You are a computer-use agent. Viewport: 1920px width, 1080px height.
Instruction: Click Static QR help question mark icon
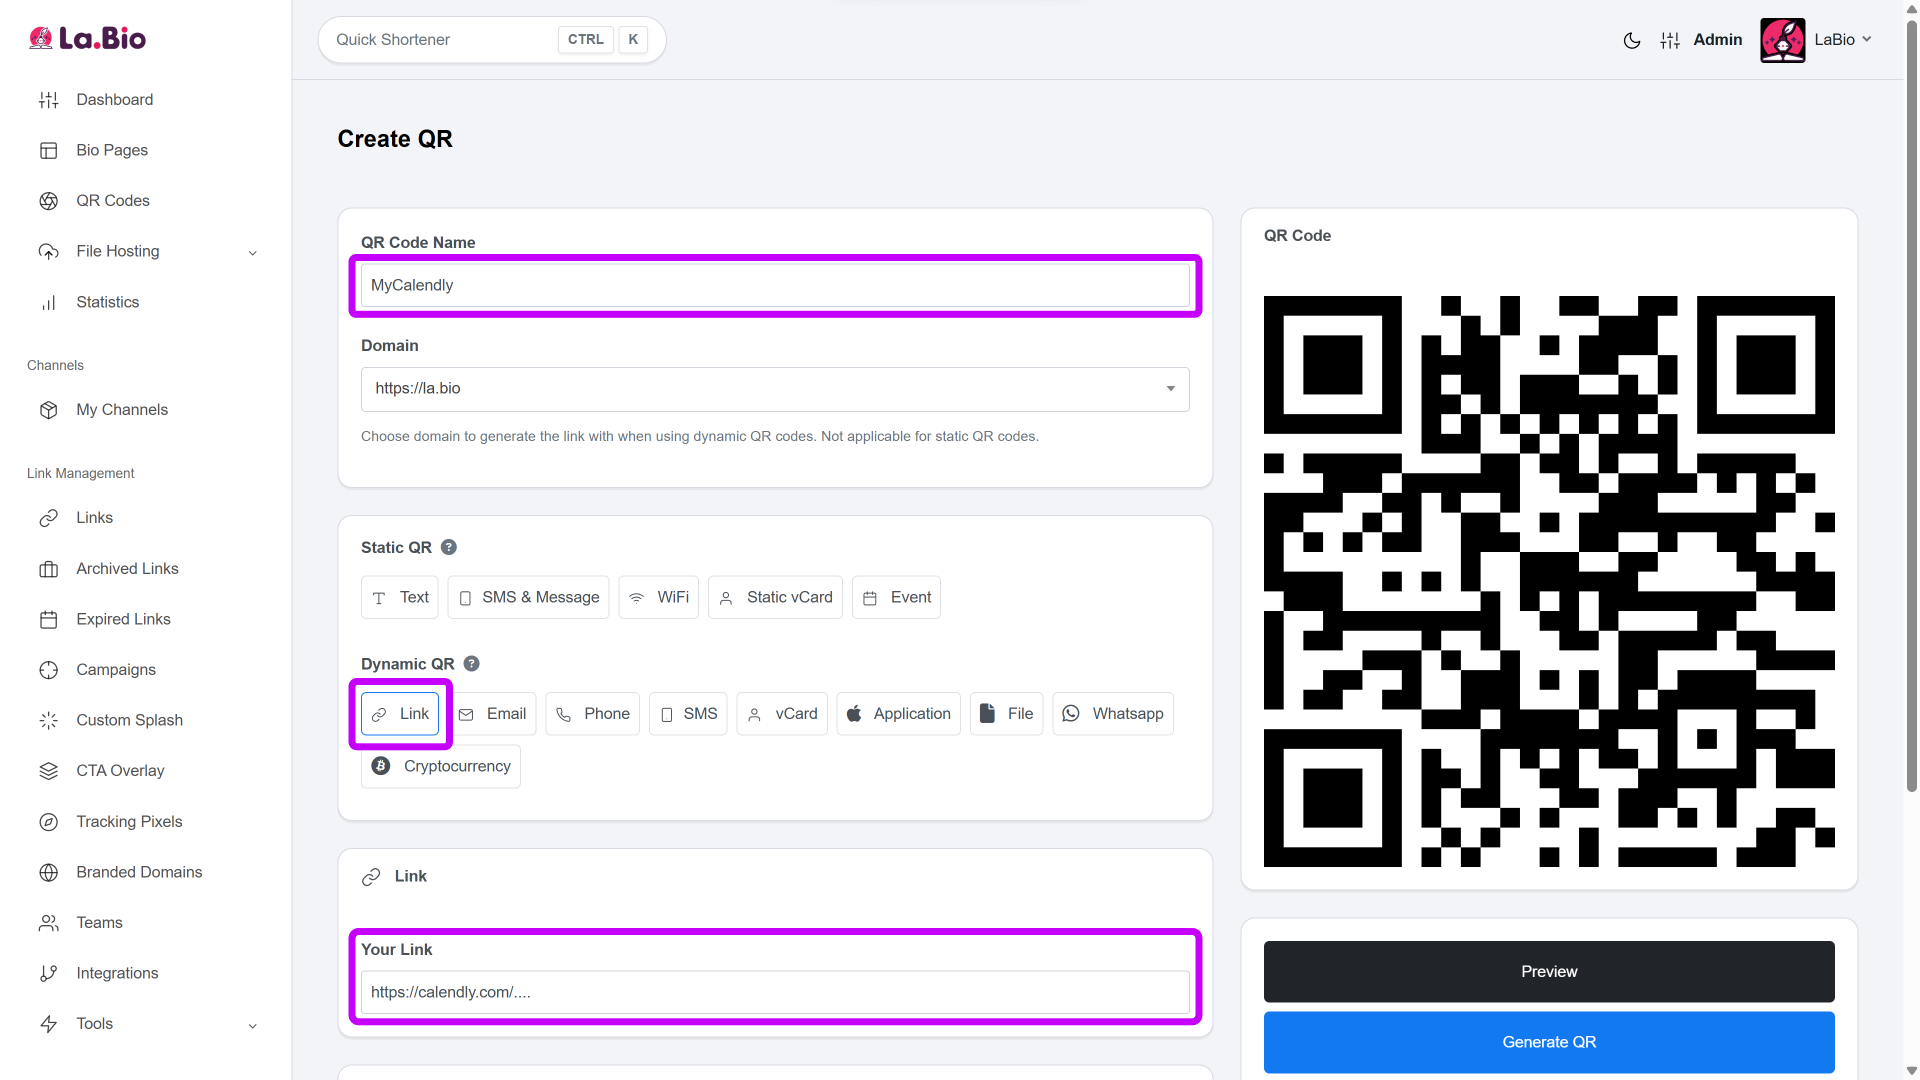[x=449, y=547]
